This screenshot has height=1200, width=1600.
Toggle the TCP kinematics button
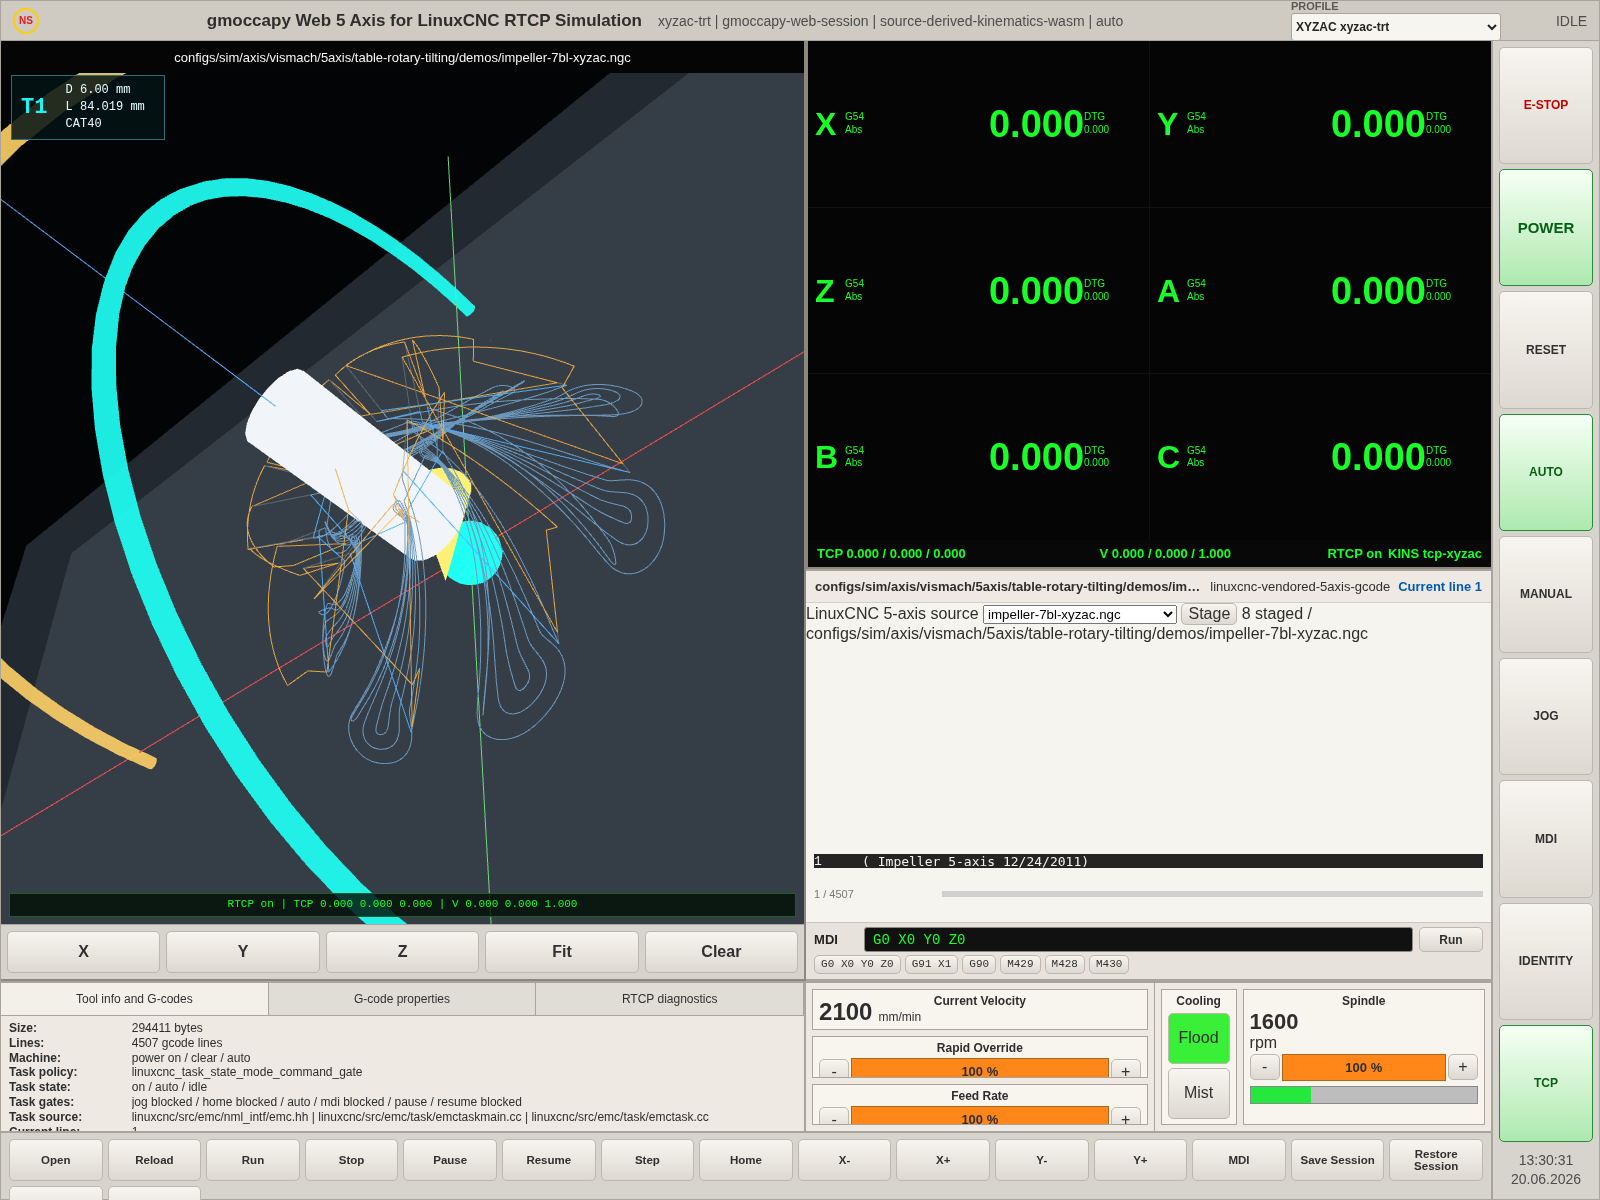point(1545,1083)
